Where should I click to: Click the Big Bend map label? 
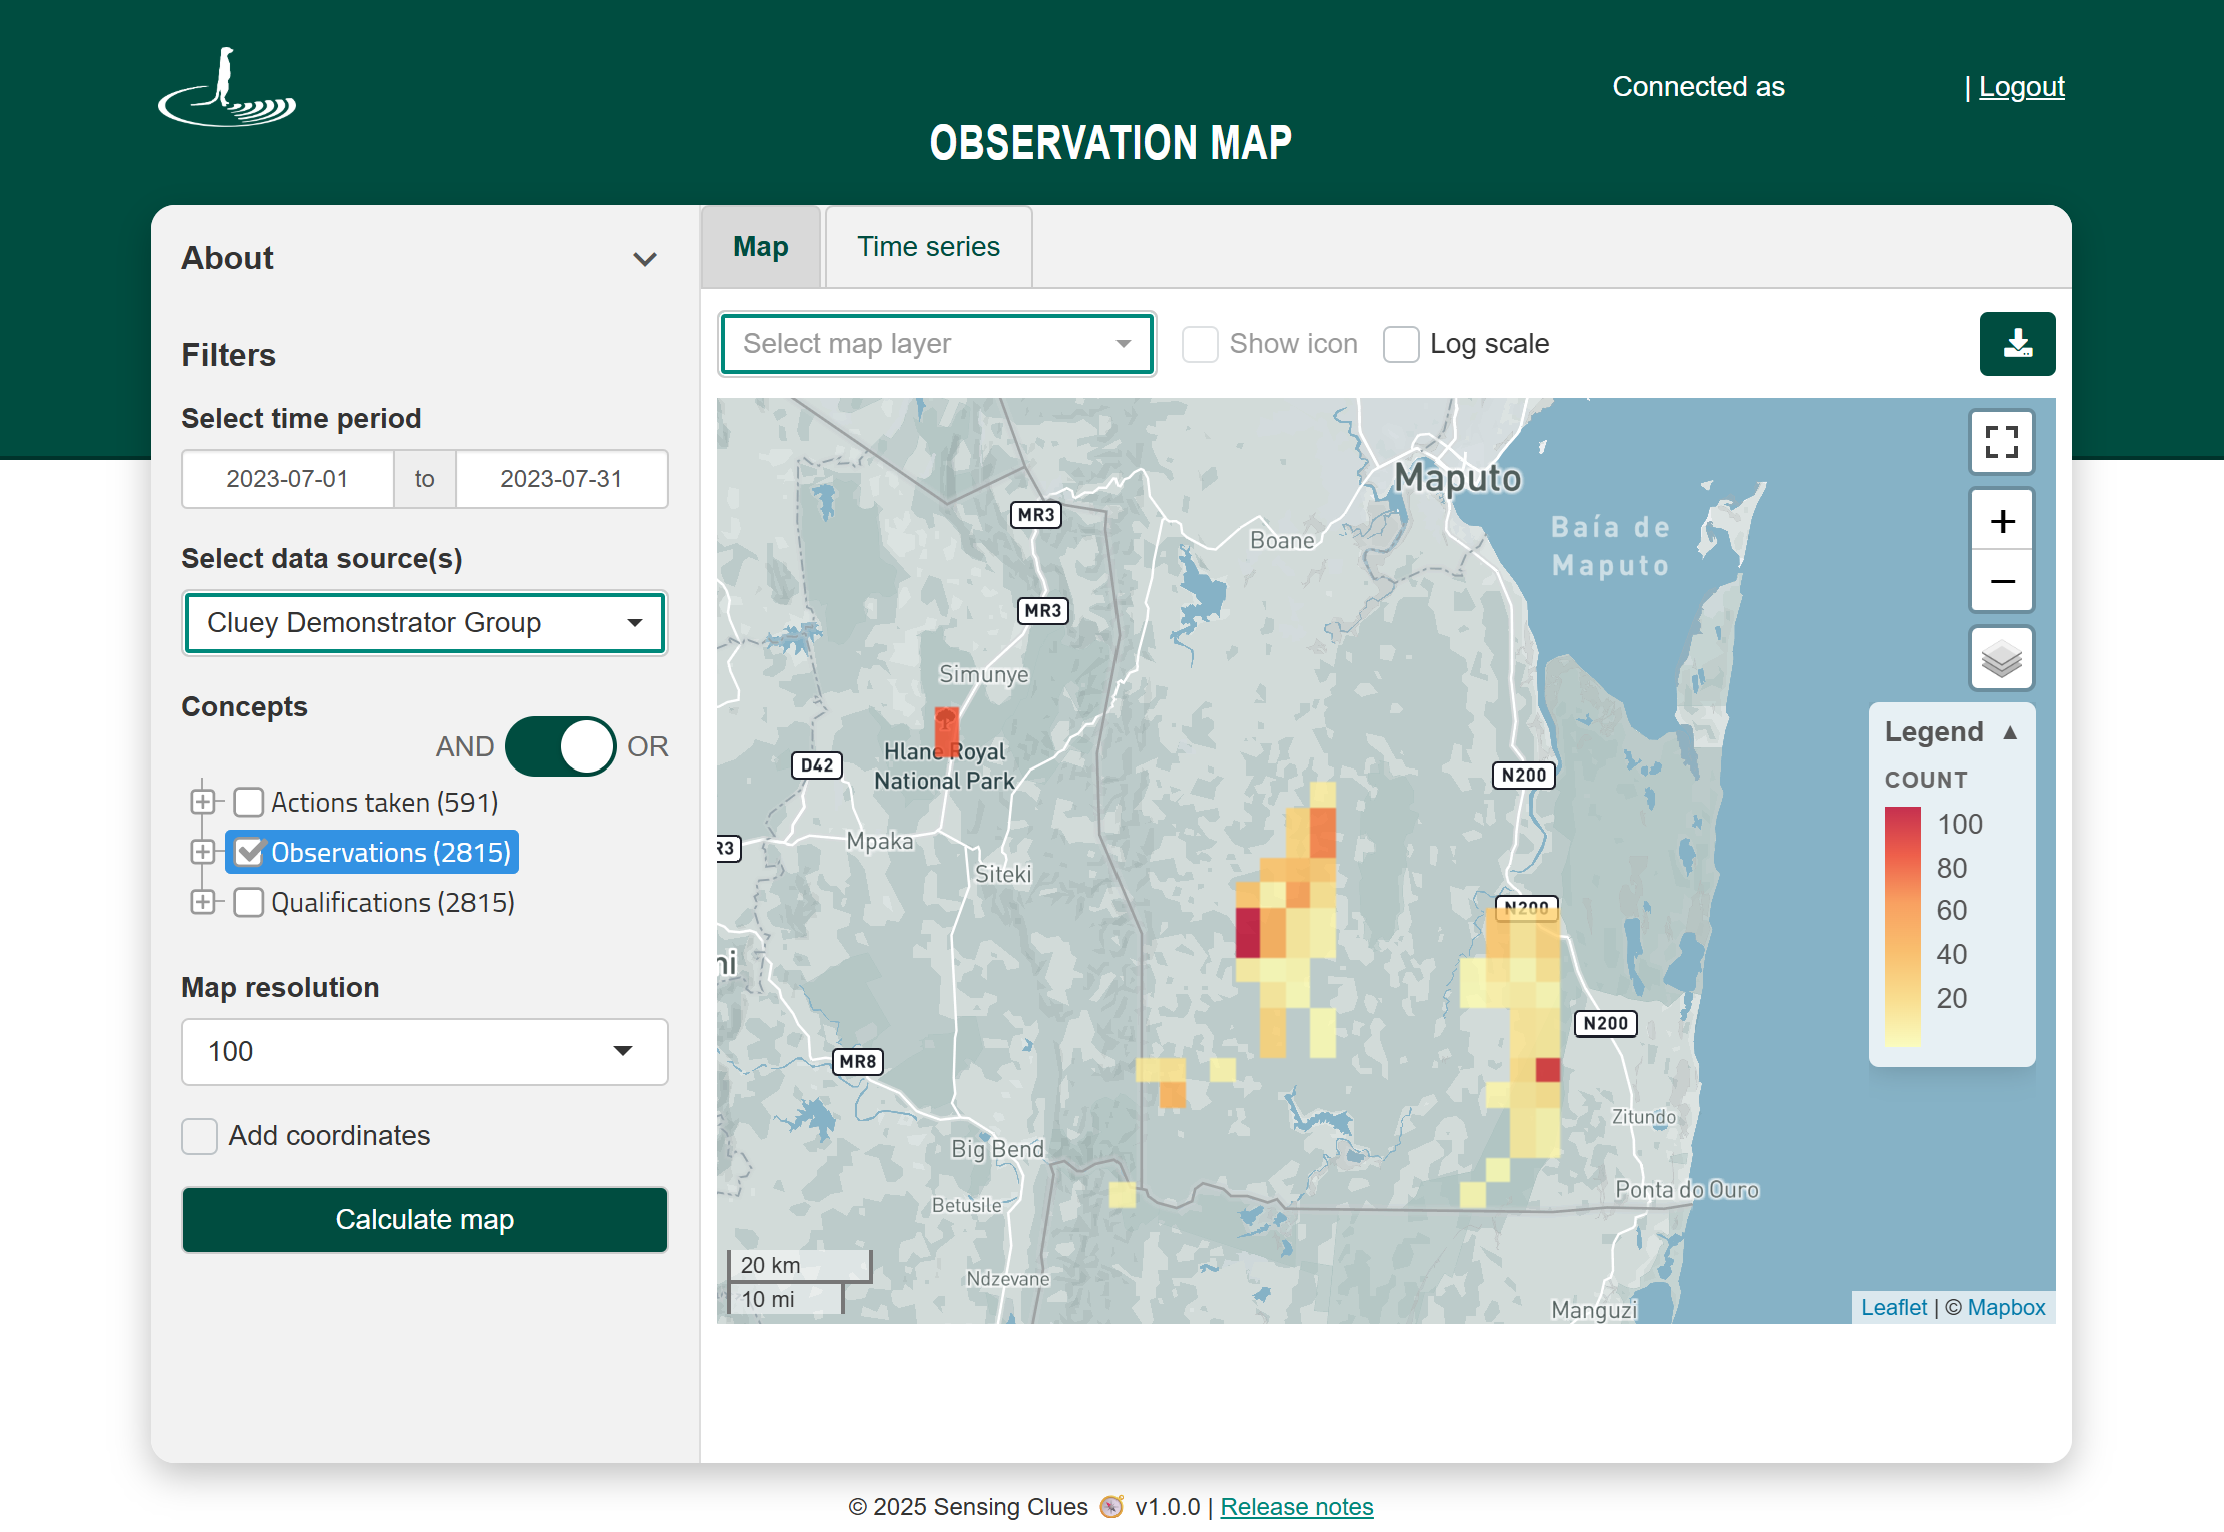(x=997, y=1149)
